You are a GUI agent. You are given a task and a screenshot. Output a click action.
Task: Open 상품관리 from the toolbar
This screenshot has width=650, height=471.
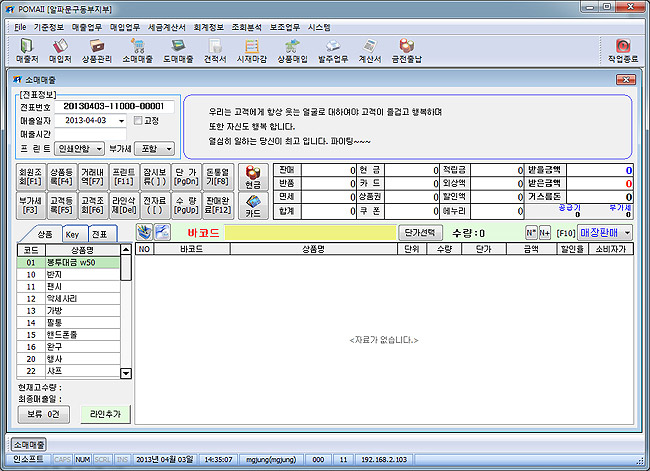pos(97,51)
